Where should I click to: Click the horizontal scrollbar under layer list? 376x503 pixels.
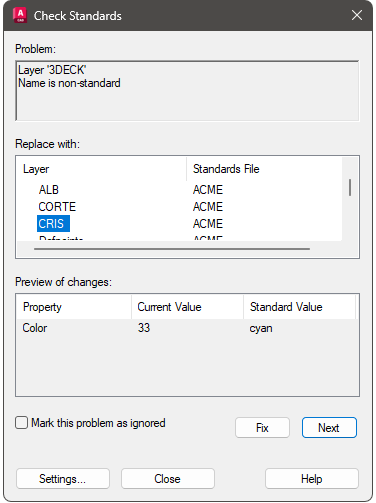pyautogui.click(x=172, y=249)
